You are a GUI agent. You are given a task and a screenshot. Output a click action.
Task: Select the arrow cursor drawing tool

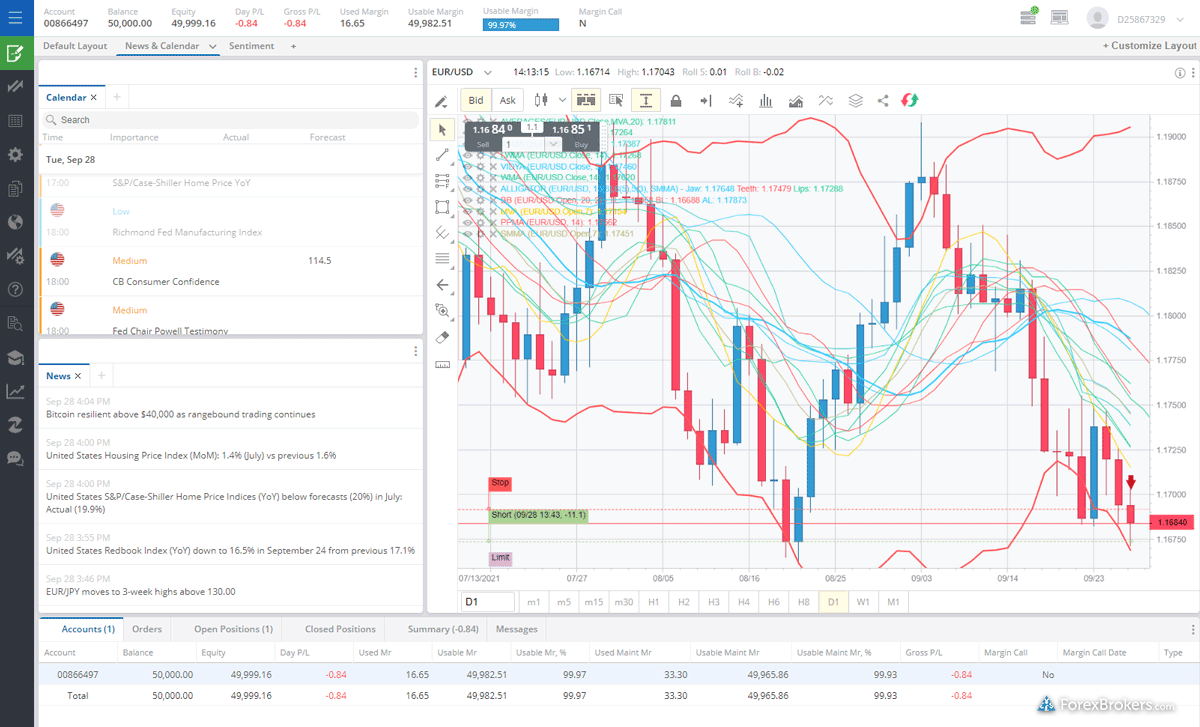click(x=442, y=130)
